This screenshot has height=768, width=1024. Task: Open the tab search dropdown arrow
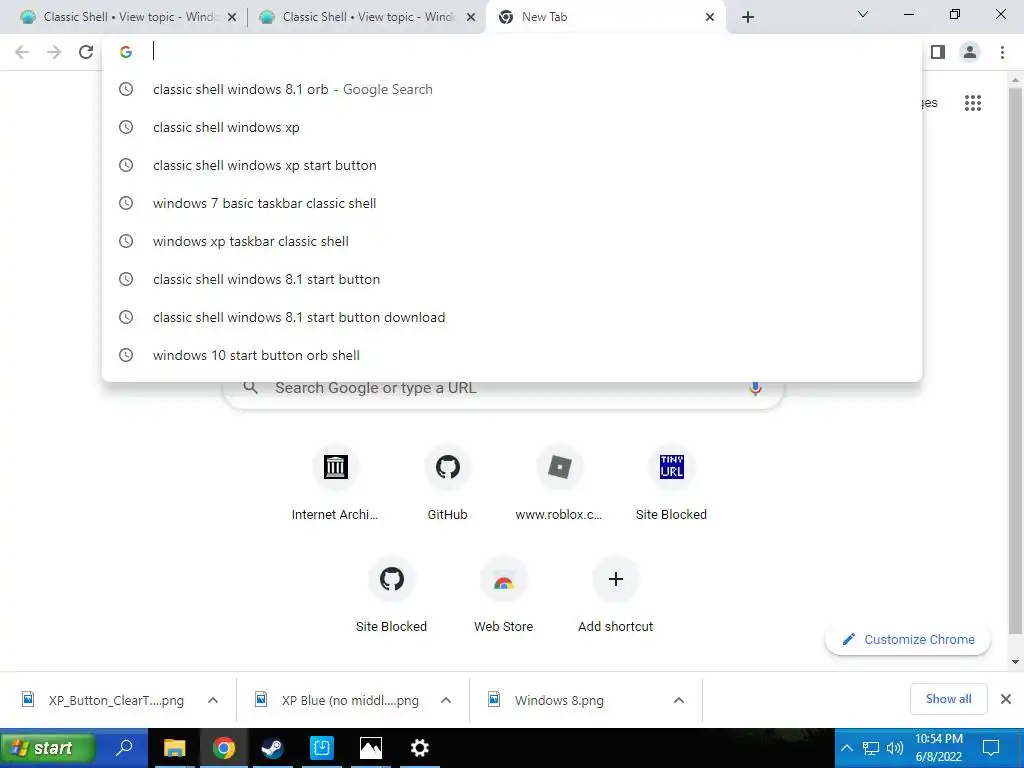click(x=863, y=14)
